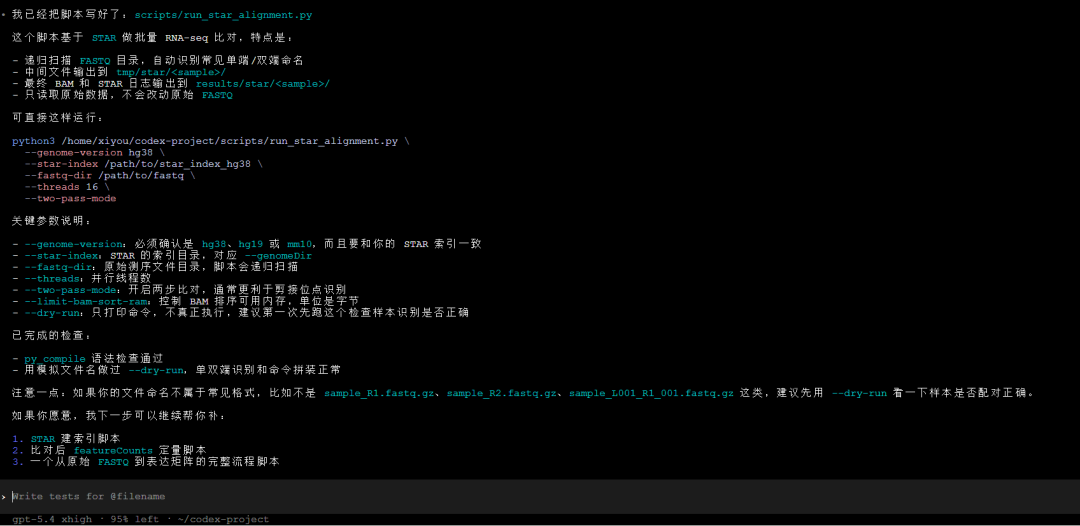Click "python3" at the start of the command

pos(33,141)
